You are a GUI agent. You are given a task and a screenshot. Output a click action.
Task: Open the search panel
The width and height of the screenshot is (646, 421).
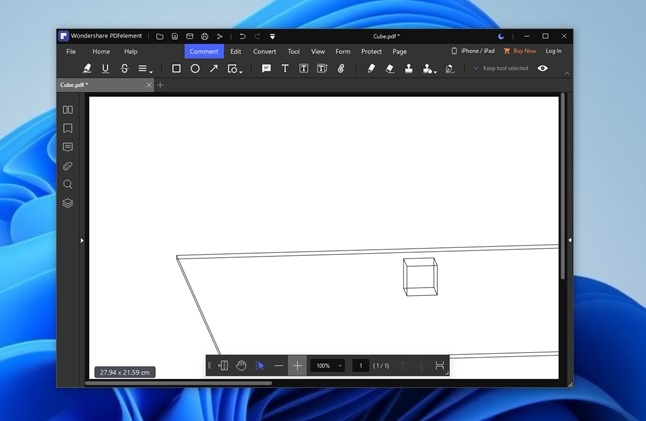68,184
